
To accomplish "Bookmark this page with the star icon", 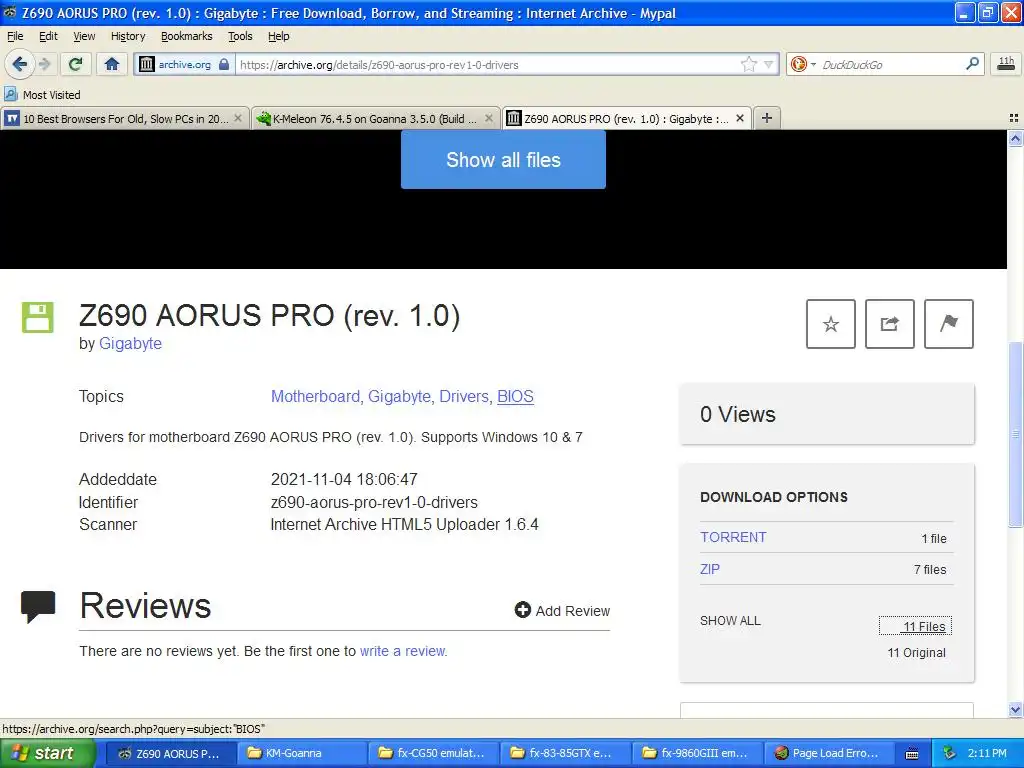I will coord(748,64).
